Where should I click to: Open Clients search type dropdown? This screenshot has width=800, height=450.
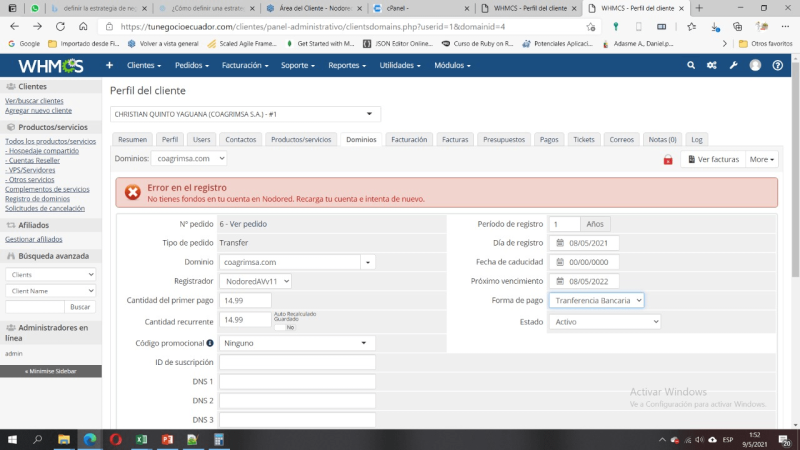pos(51,274)
